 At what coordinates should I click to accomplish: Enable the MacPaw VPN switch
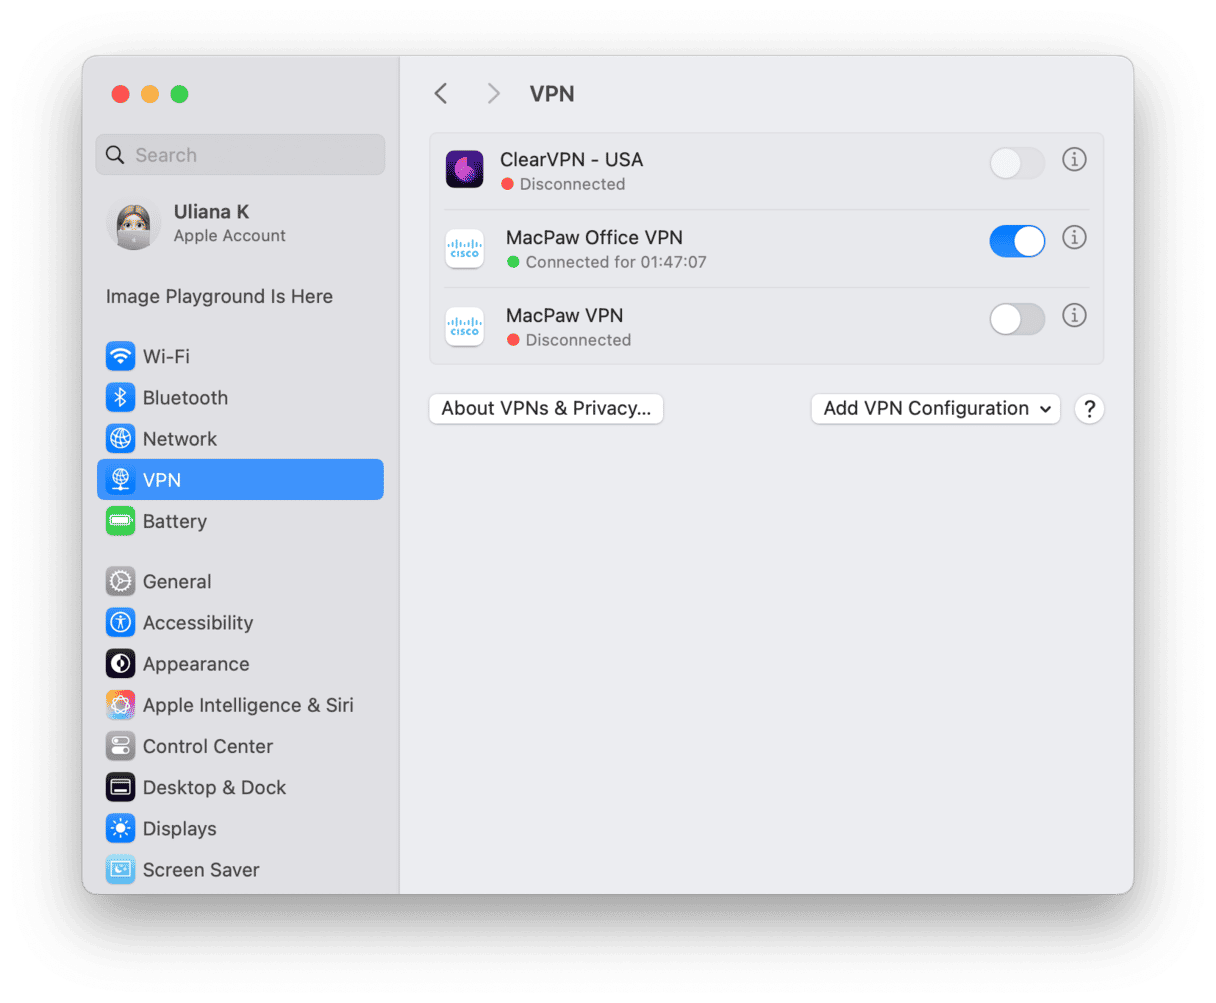(1017, 319)
